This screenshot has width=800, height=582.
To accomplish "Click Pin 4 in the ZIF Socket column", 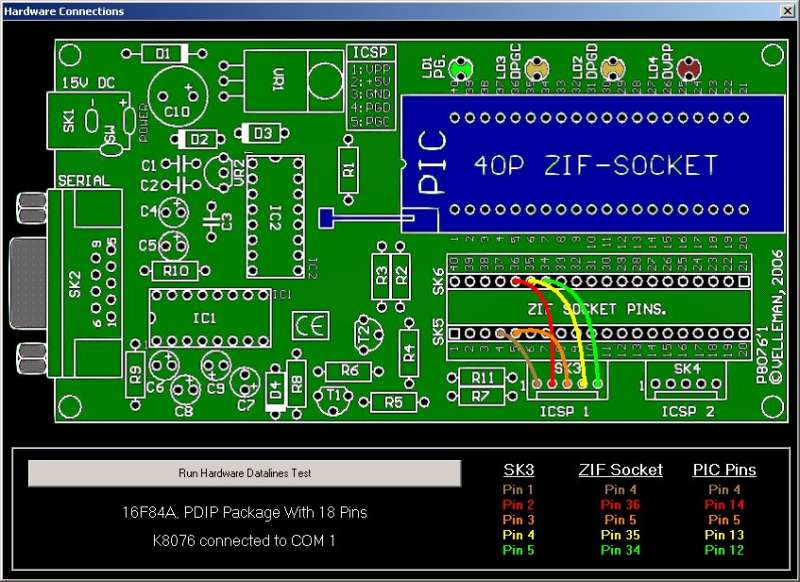I will click(x=620, y=490).
